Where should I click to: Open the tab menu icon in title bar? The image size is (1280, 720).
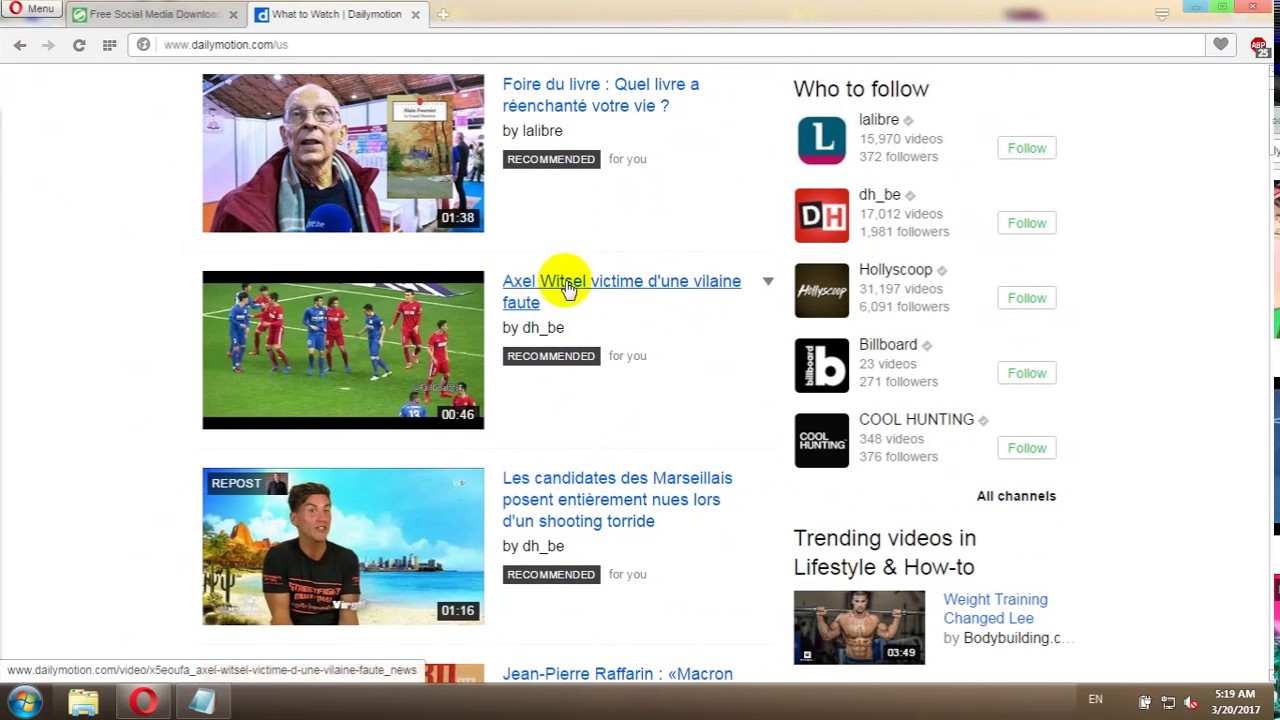(x=1161, y=14)
